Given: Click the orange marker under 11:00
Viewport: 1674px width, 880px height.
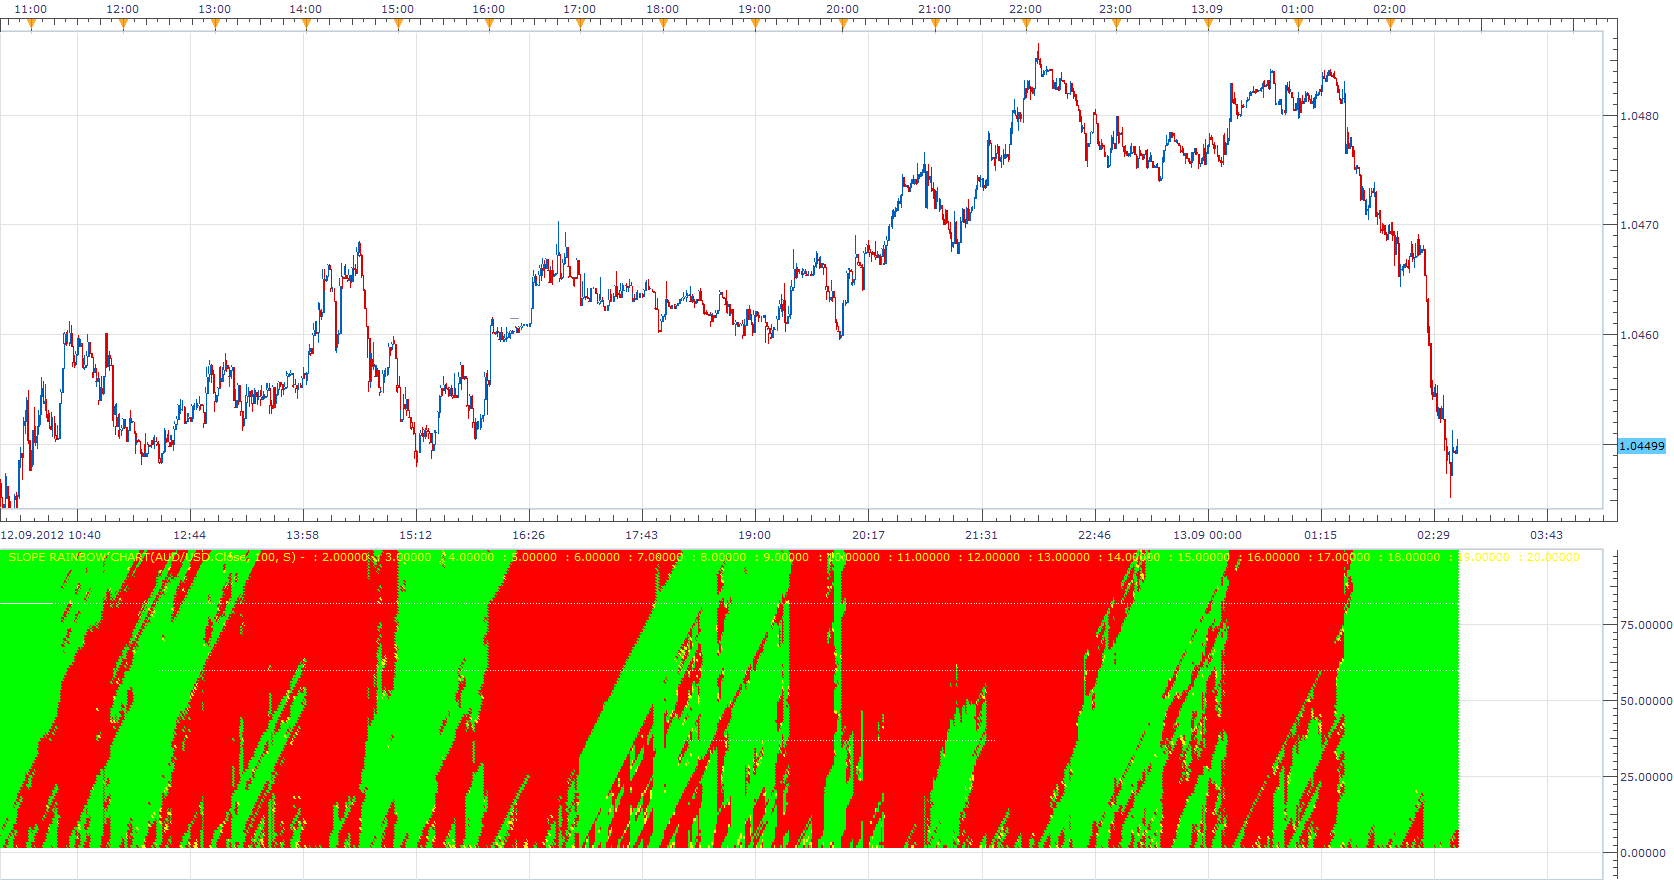Looking at the screenshot, I should tap(31, 25).
